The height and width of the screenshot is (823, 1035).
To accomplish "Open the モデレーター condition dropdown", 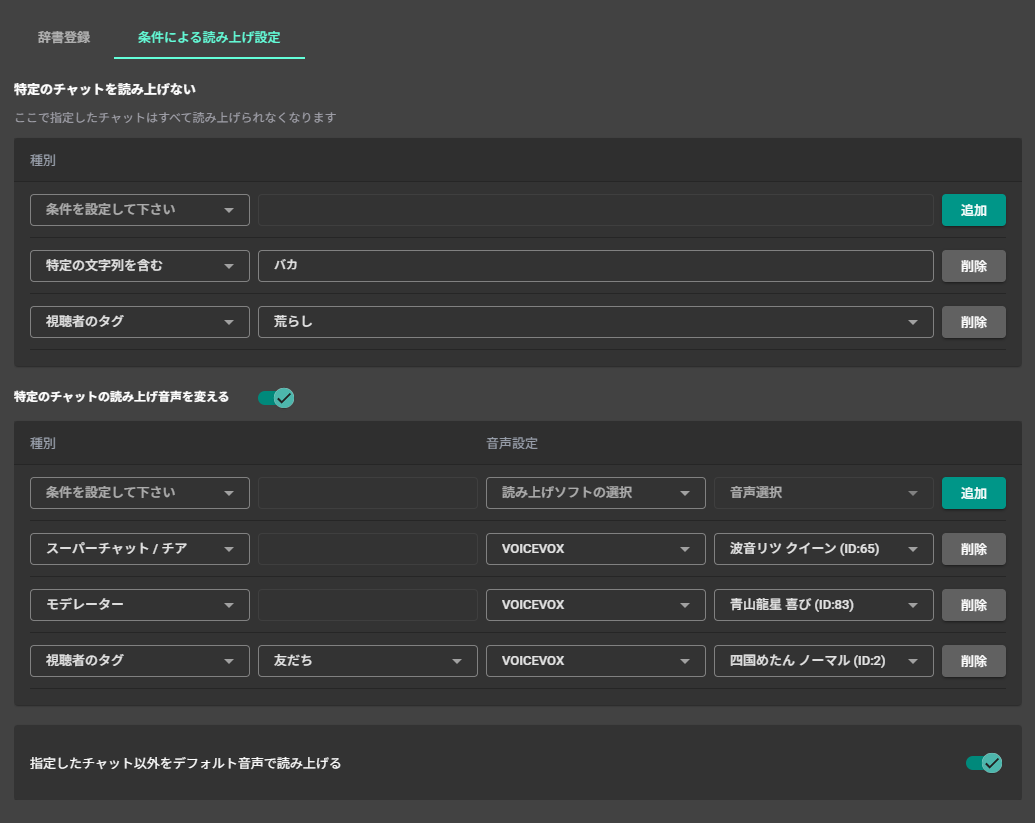I will 140,605.
